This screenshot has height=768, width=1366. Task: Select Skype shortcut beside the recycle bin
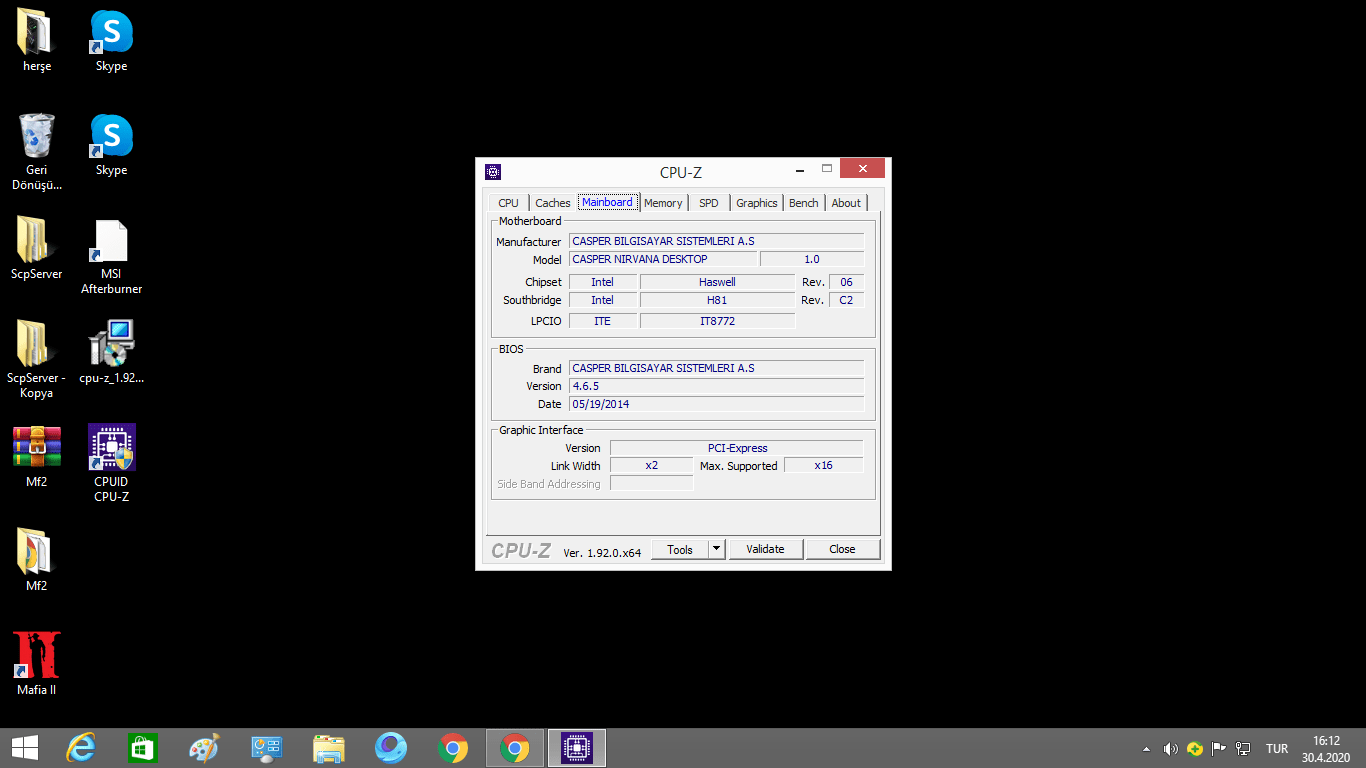point(111,144)
